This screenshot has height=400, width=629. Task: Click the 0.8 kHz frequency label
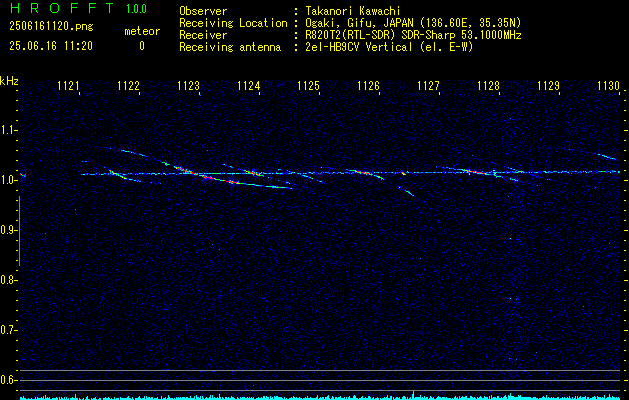point(8,280)
